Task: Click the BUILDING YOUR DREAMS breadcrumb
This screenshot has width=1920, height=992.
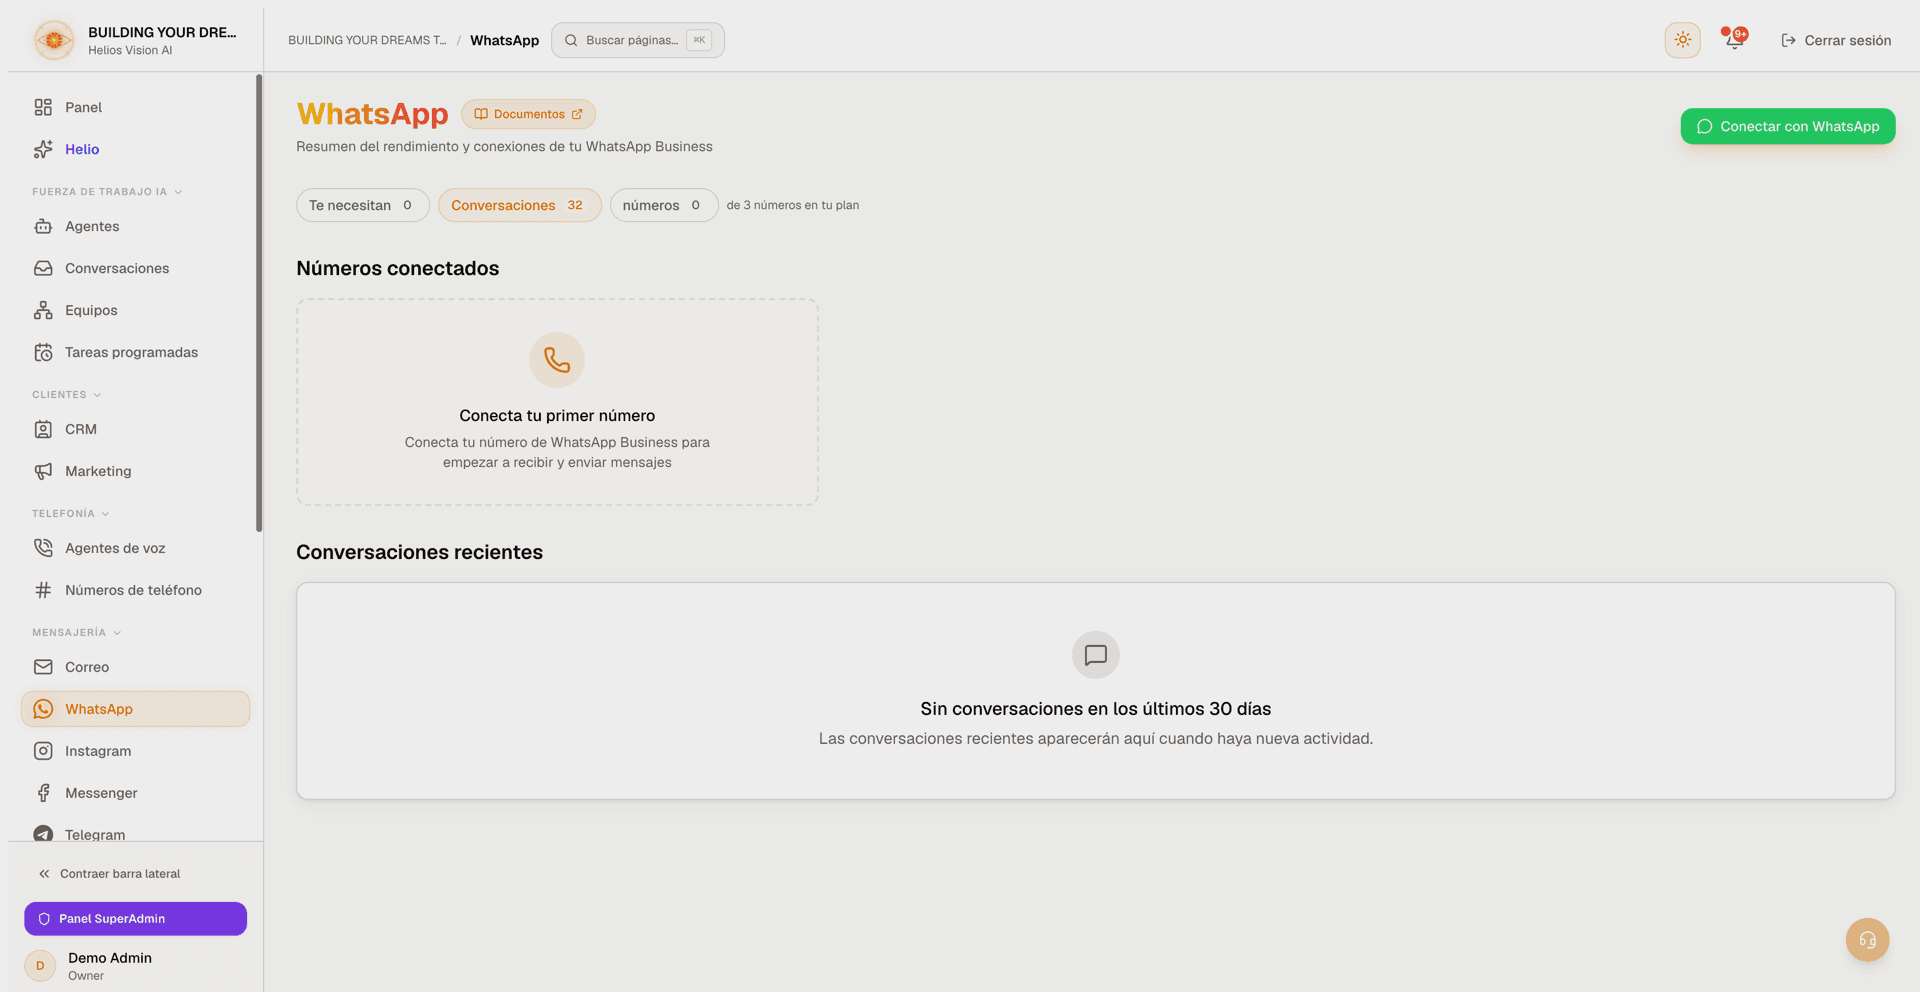Action: click(367, 40)
